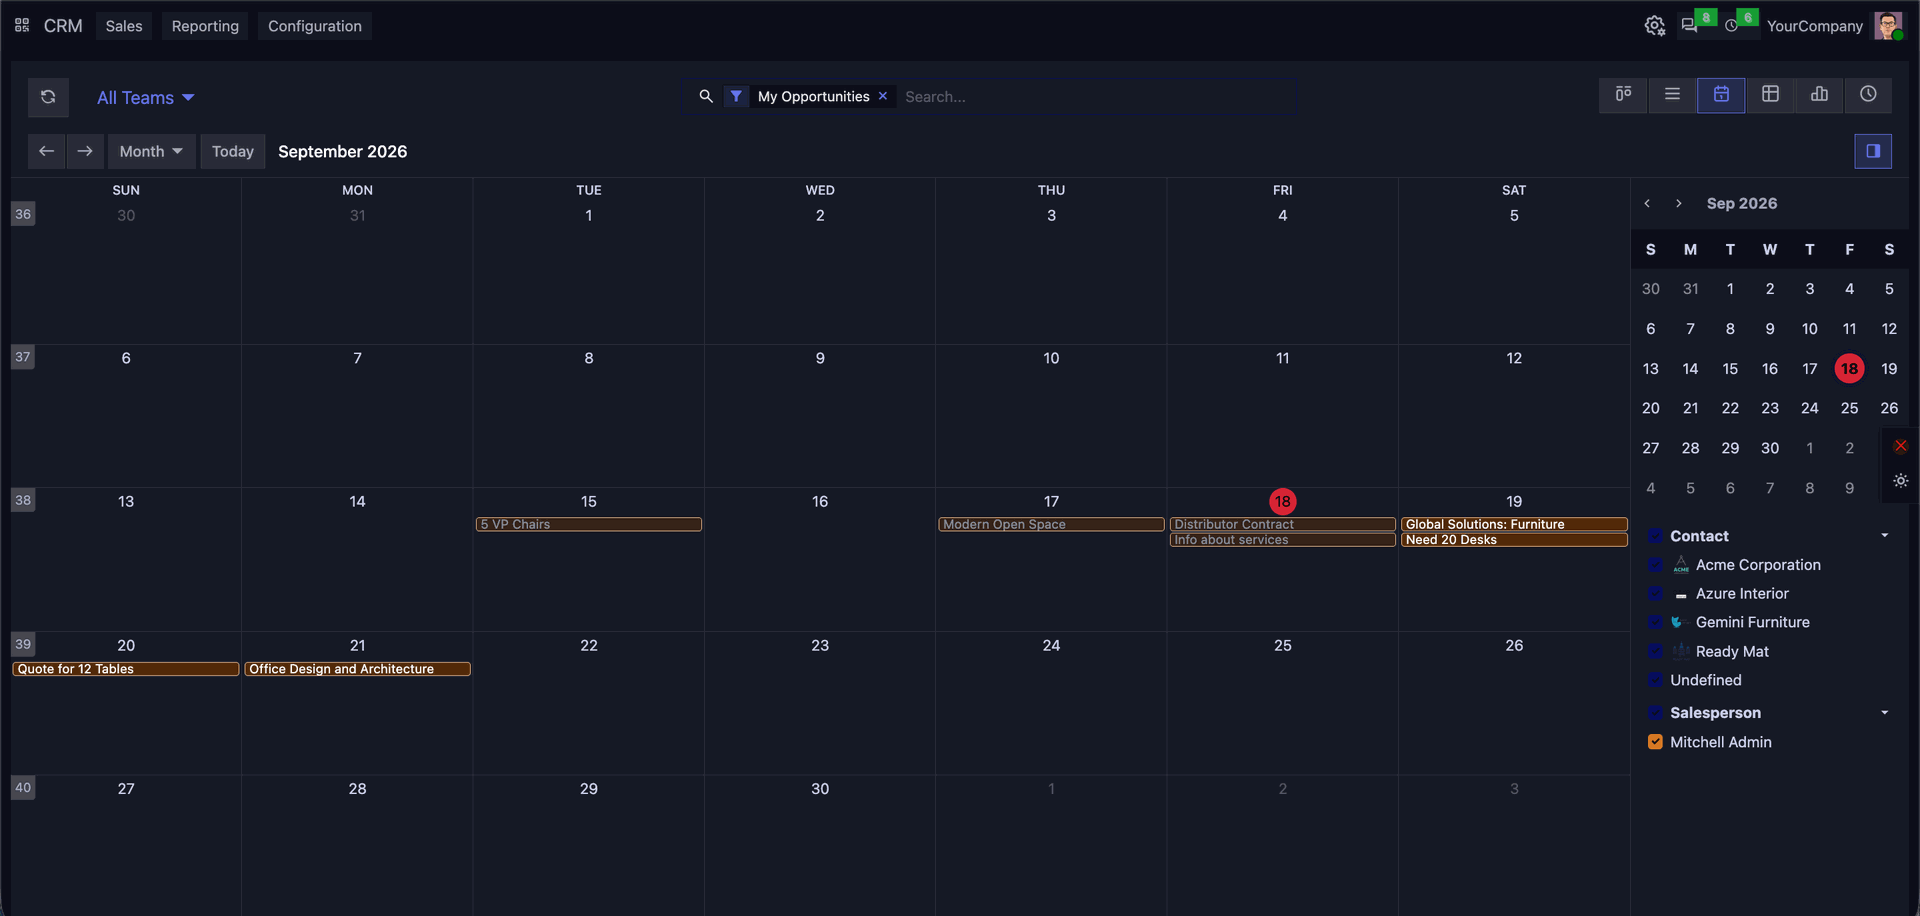The width and height of the screenshot is (1920, 916).
Task: Click the search magnifier icon
Action: [x=706, y=96]
